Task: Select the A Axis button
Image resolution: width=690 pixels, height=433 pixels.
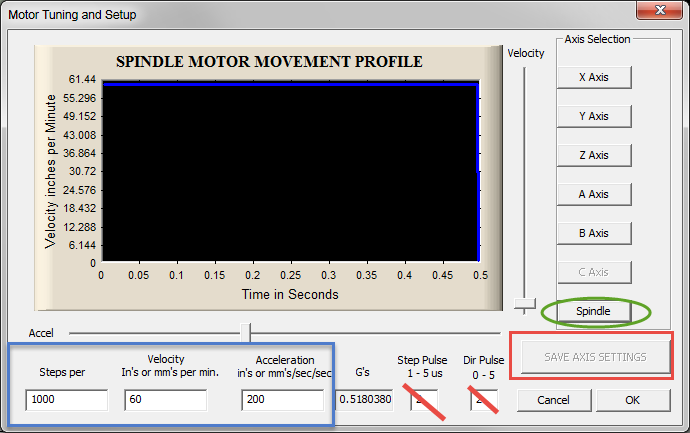Action: click(594, 194)
